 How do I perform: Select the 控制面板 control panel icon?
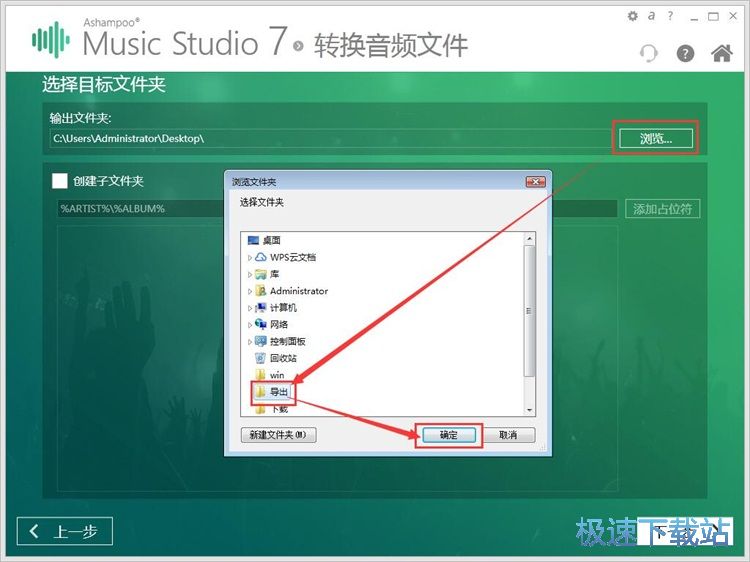coord(261,341)
